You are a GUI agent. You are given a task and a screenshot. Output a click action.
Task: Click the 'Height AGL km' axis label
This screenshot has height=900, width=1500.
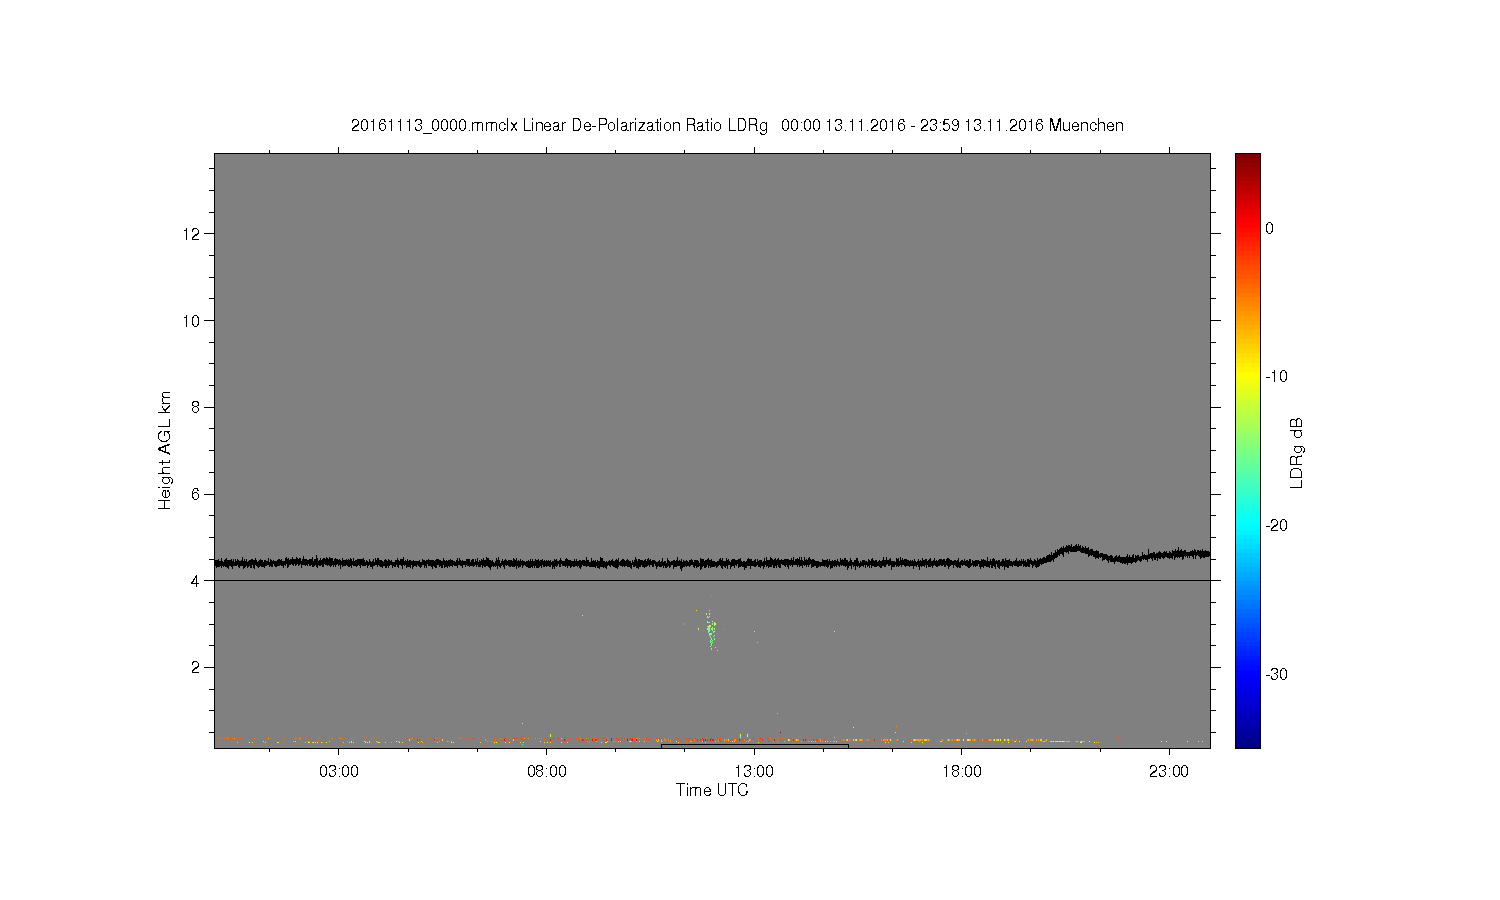pyautogui.click(x=165, y=450)
